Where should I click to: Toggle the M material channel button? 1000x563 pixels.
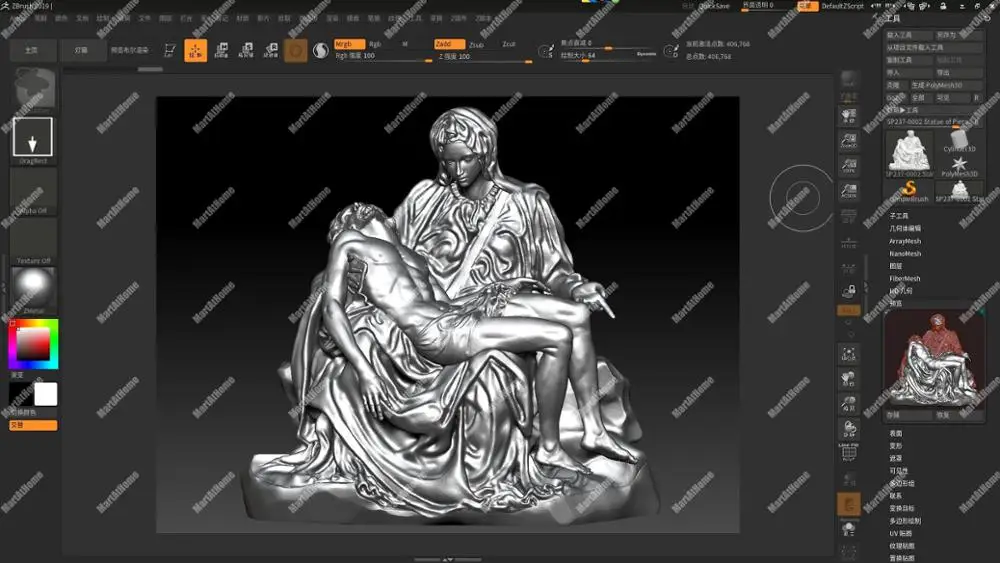405,44
